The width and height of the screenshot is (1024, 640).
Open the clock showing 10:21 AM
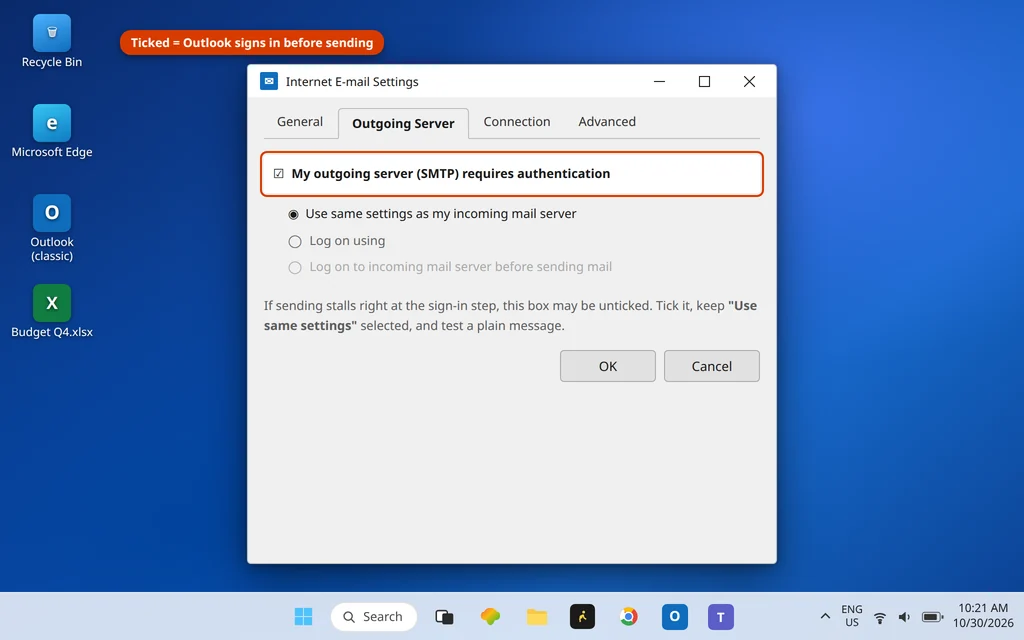coord(983,616)
